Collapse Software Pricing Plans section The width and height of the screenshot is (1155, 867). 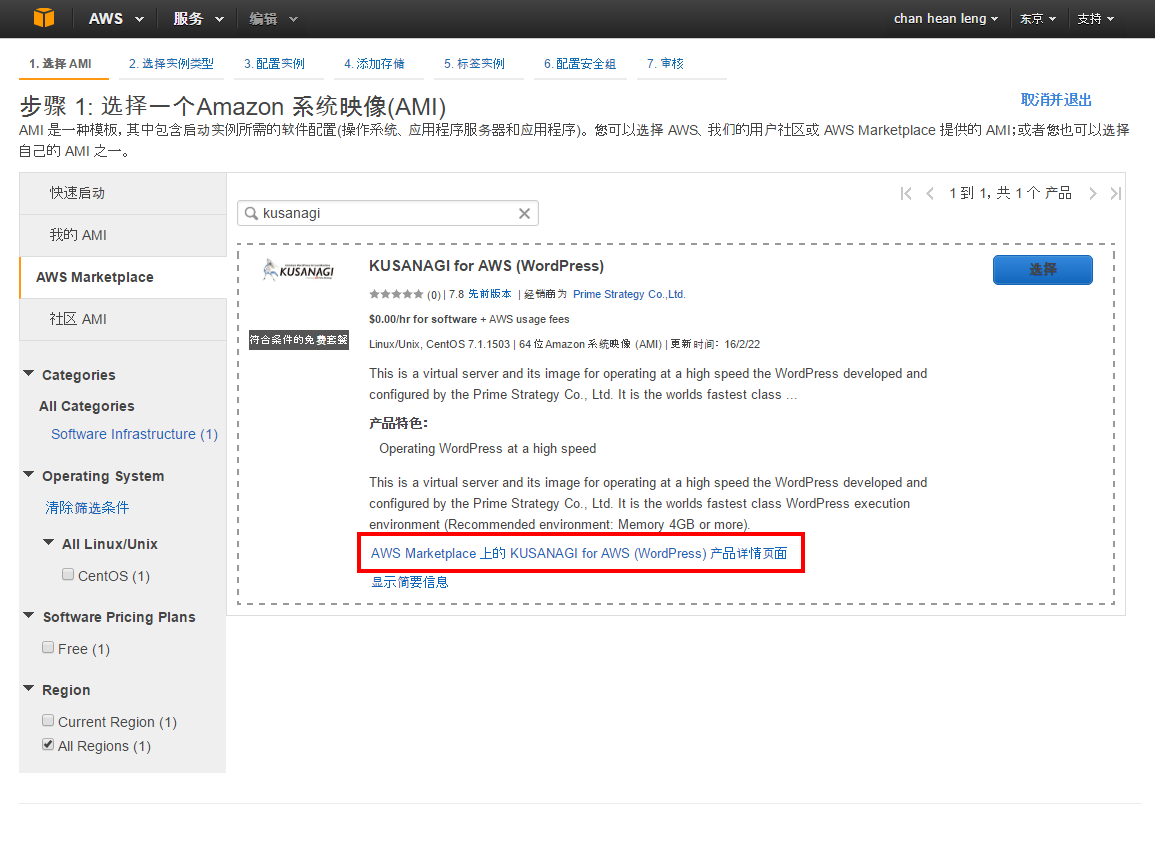click(x=29, y=615)
